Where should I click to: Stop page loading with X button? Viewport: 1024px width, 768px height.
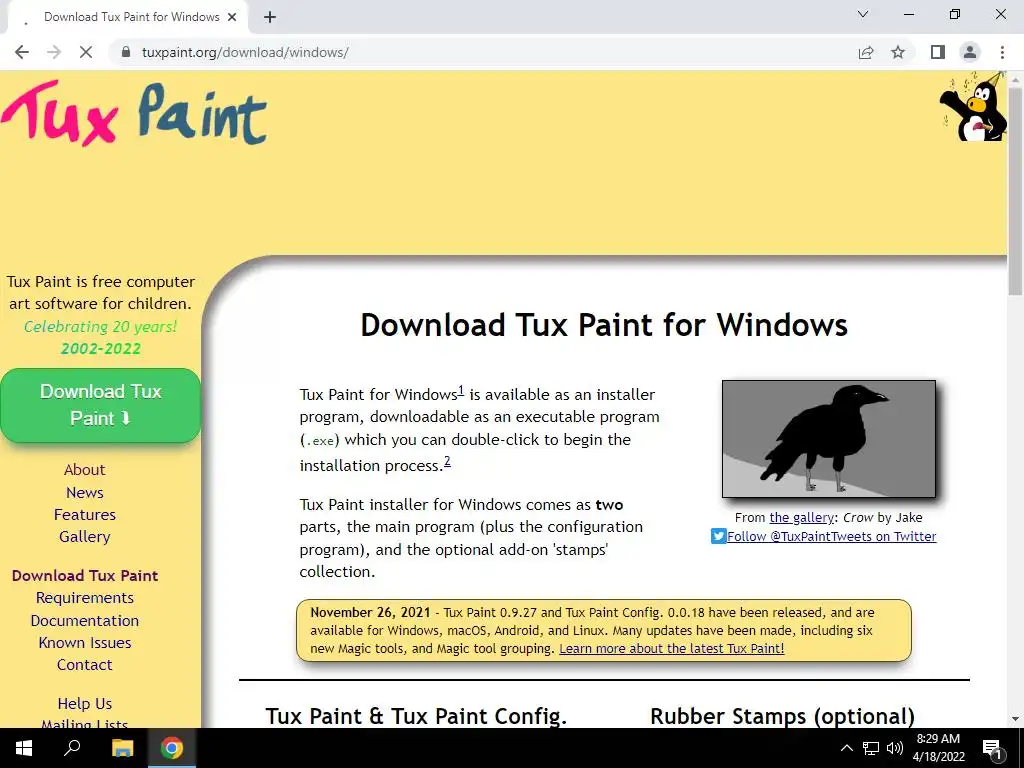click(86, 52)
